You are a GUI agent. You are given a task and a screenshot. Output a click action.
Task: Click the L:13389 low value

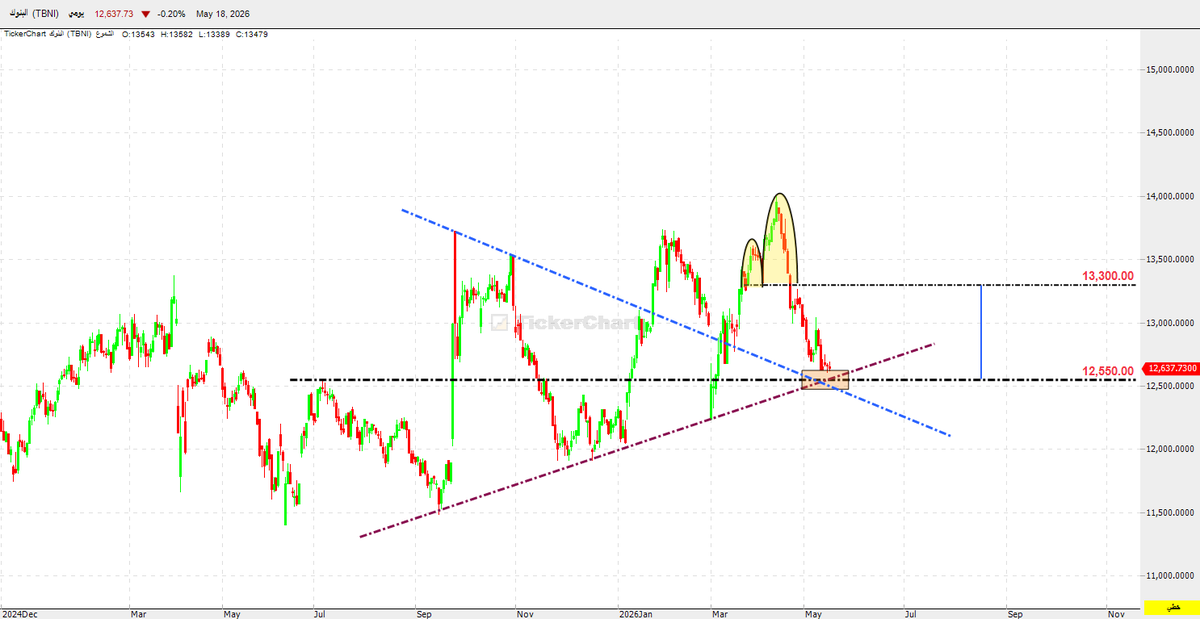pos(214,34)
